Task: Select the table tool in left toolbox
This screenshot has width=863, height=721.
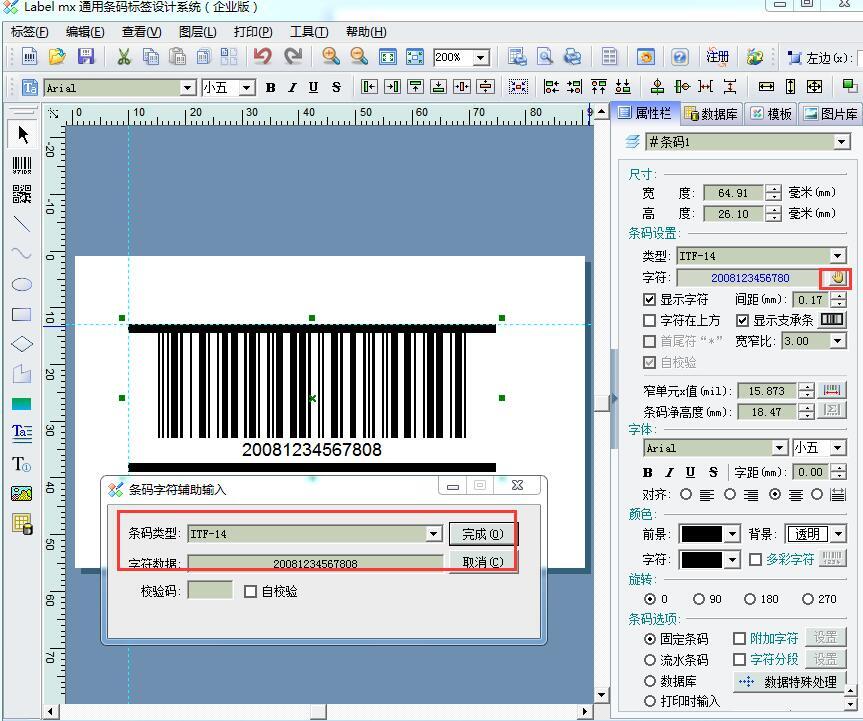Action: point(22,523)
